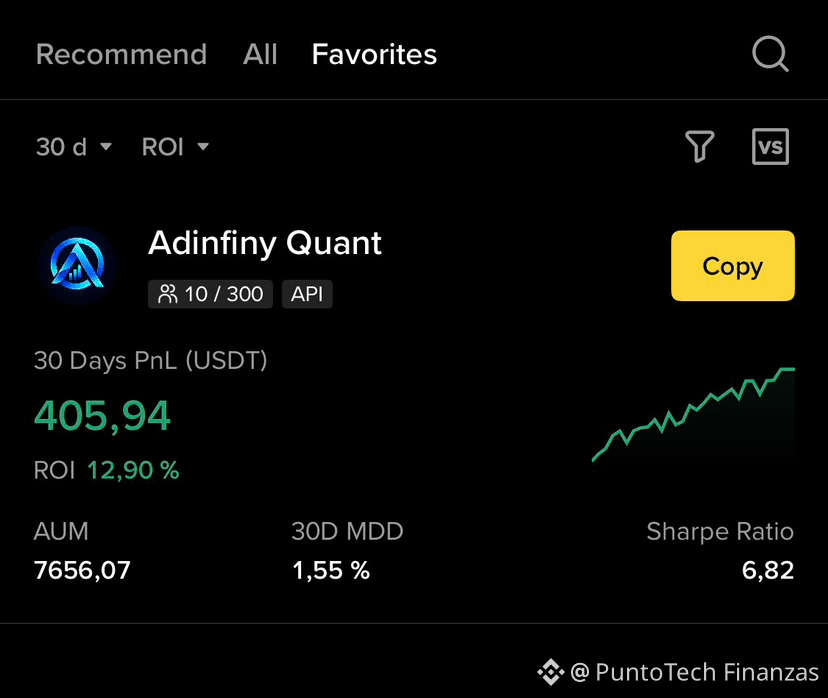Tap the green PnL trend chart
The image size is (828, 698).
click(x=693, y=414)
